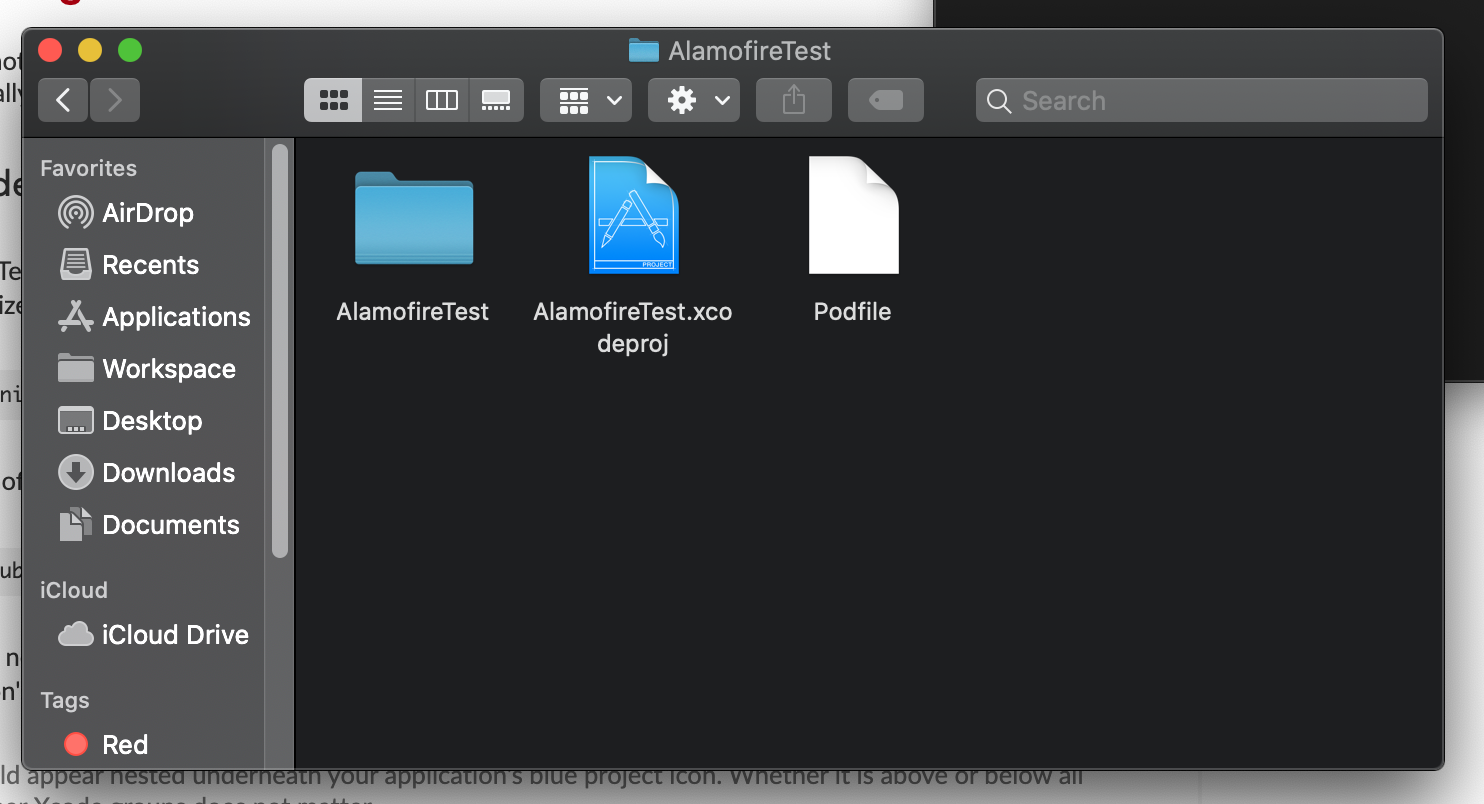Click the Favorites section header
Image resolution: width=1484 pixels, height=804 pixels.
click(x=88, y=168)
